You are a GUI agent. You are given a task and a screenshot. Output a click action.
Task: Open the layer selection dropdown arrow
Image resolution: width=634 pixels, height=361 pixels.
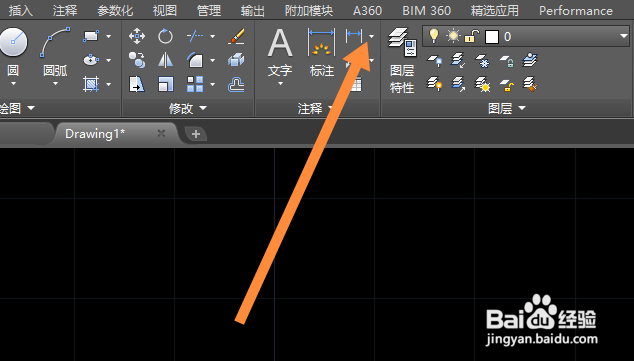[x=623, y=36]
